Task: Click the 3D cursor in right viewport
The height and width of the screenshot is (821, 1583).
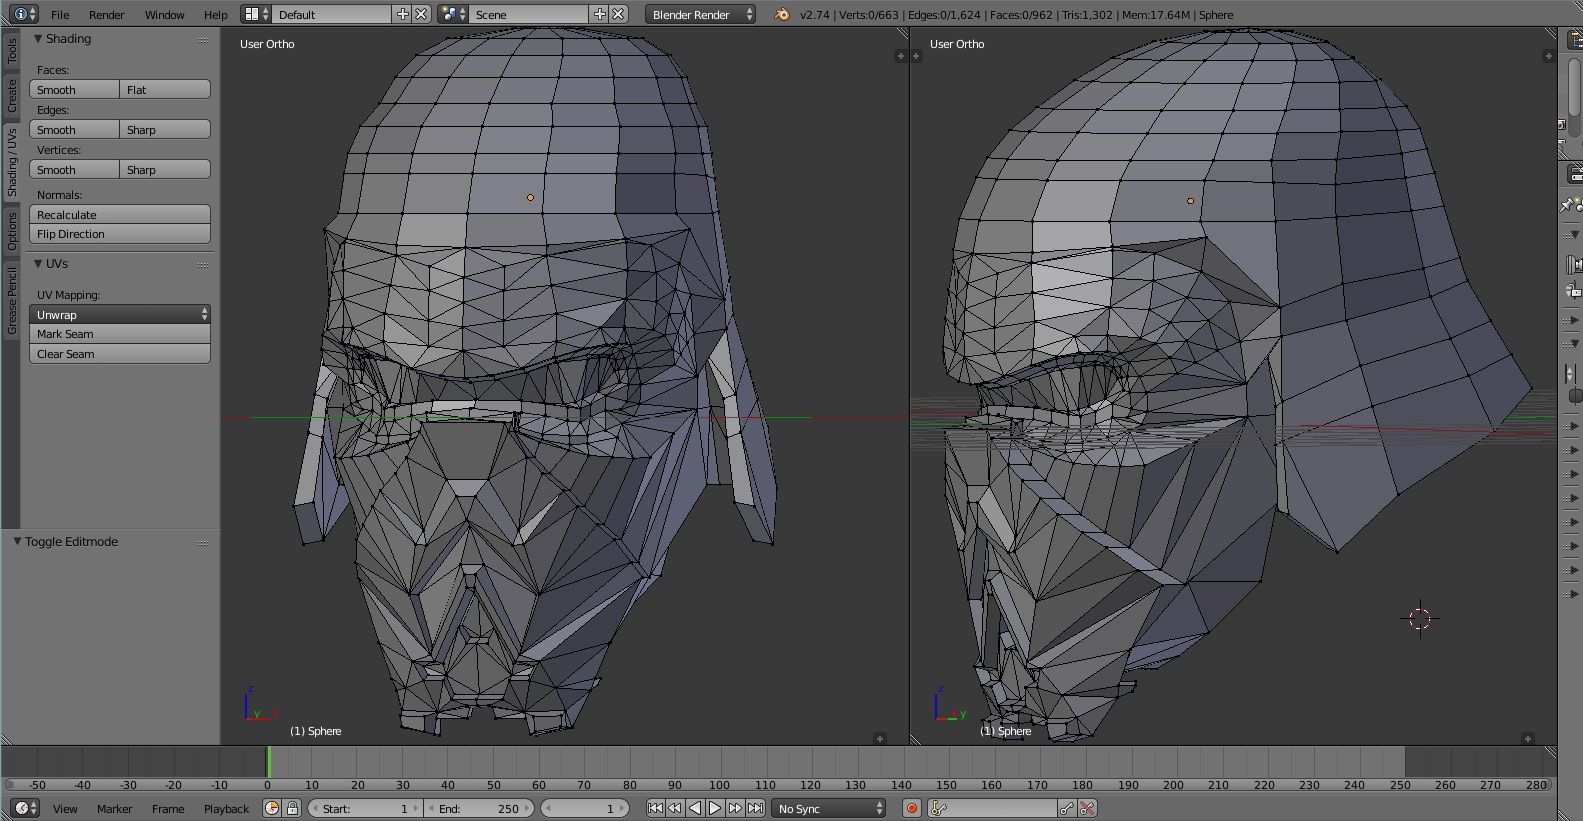Action: point(1420,619)
